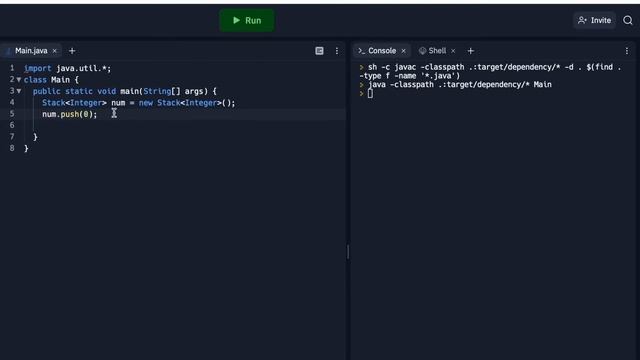Click the Stack<Integer> declaration line
The image size is (640, 360).
coord(139,103)
